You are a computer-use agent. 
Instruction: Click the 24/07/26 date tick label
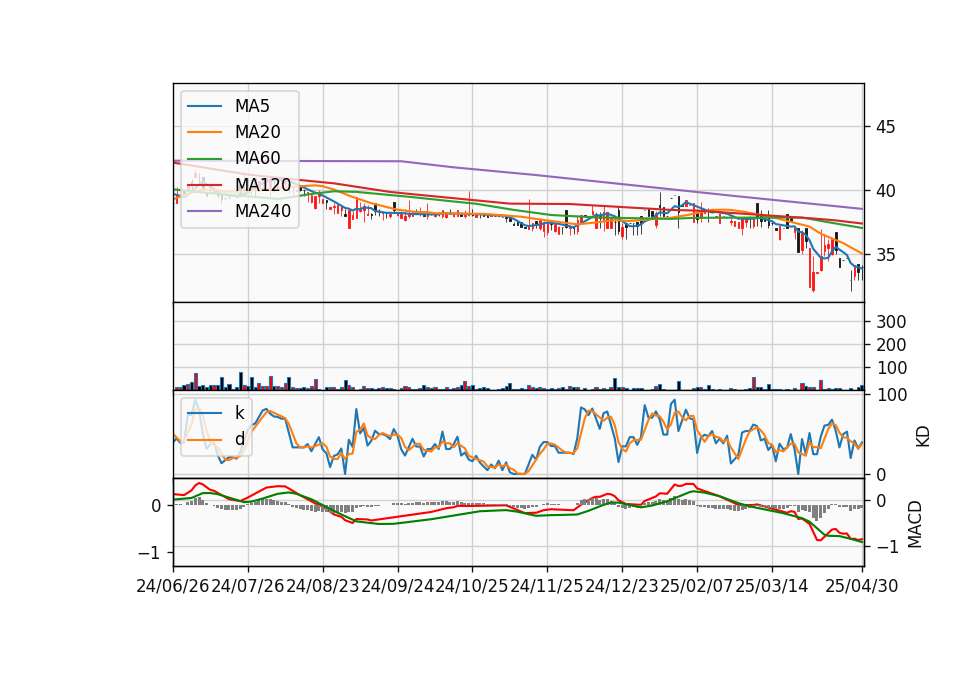[x=248, y=587]
